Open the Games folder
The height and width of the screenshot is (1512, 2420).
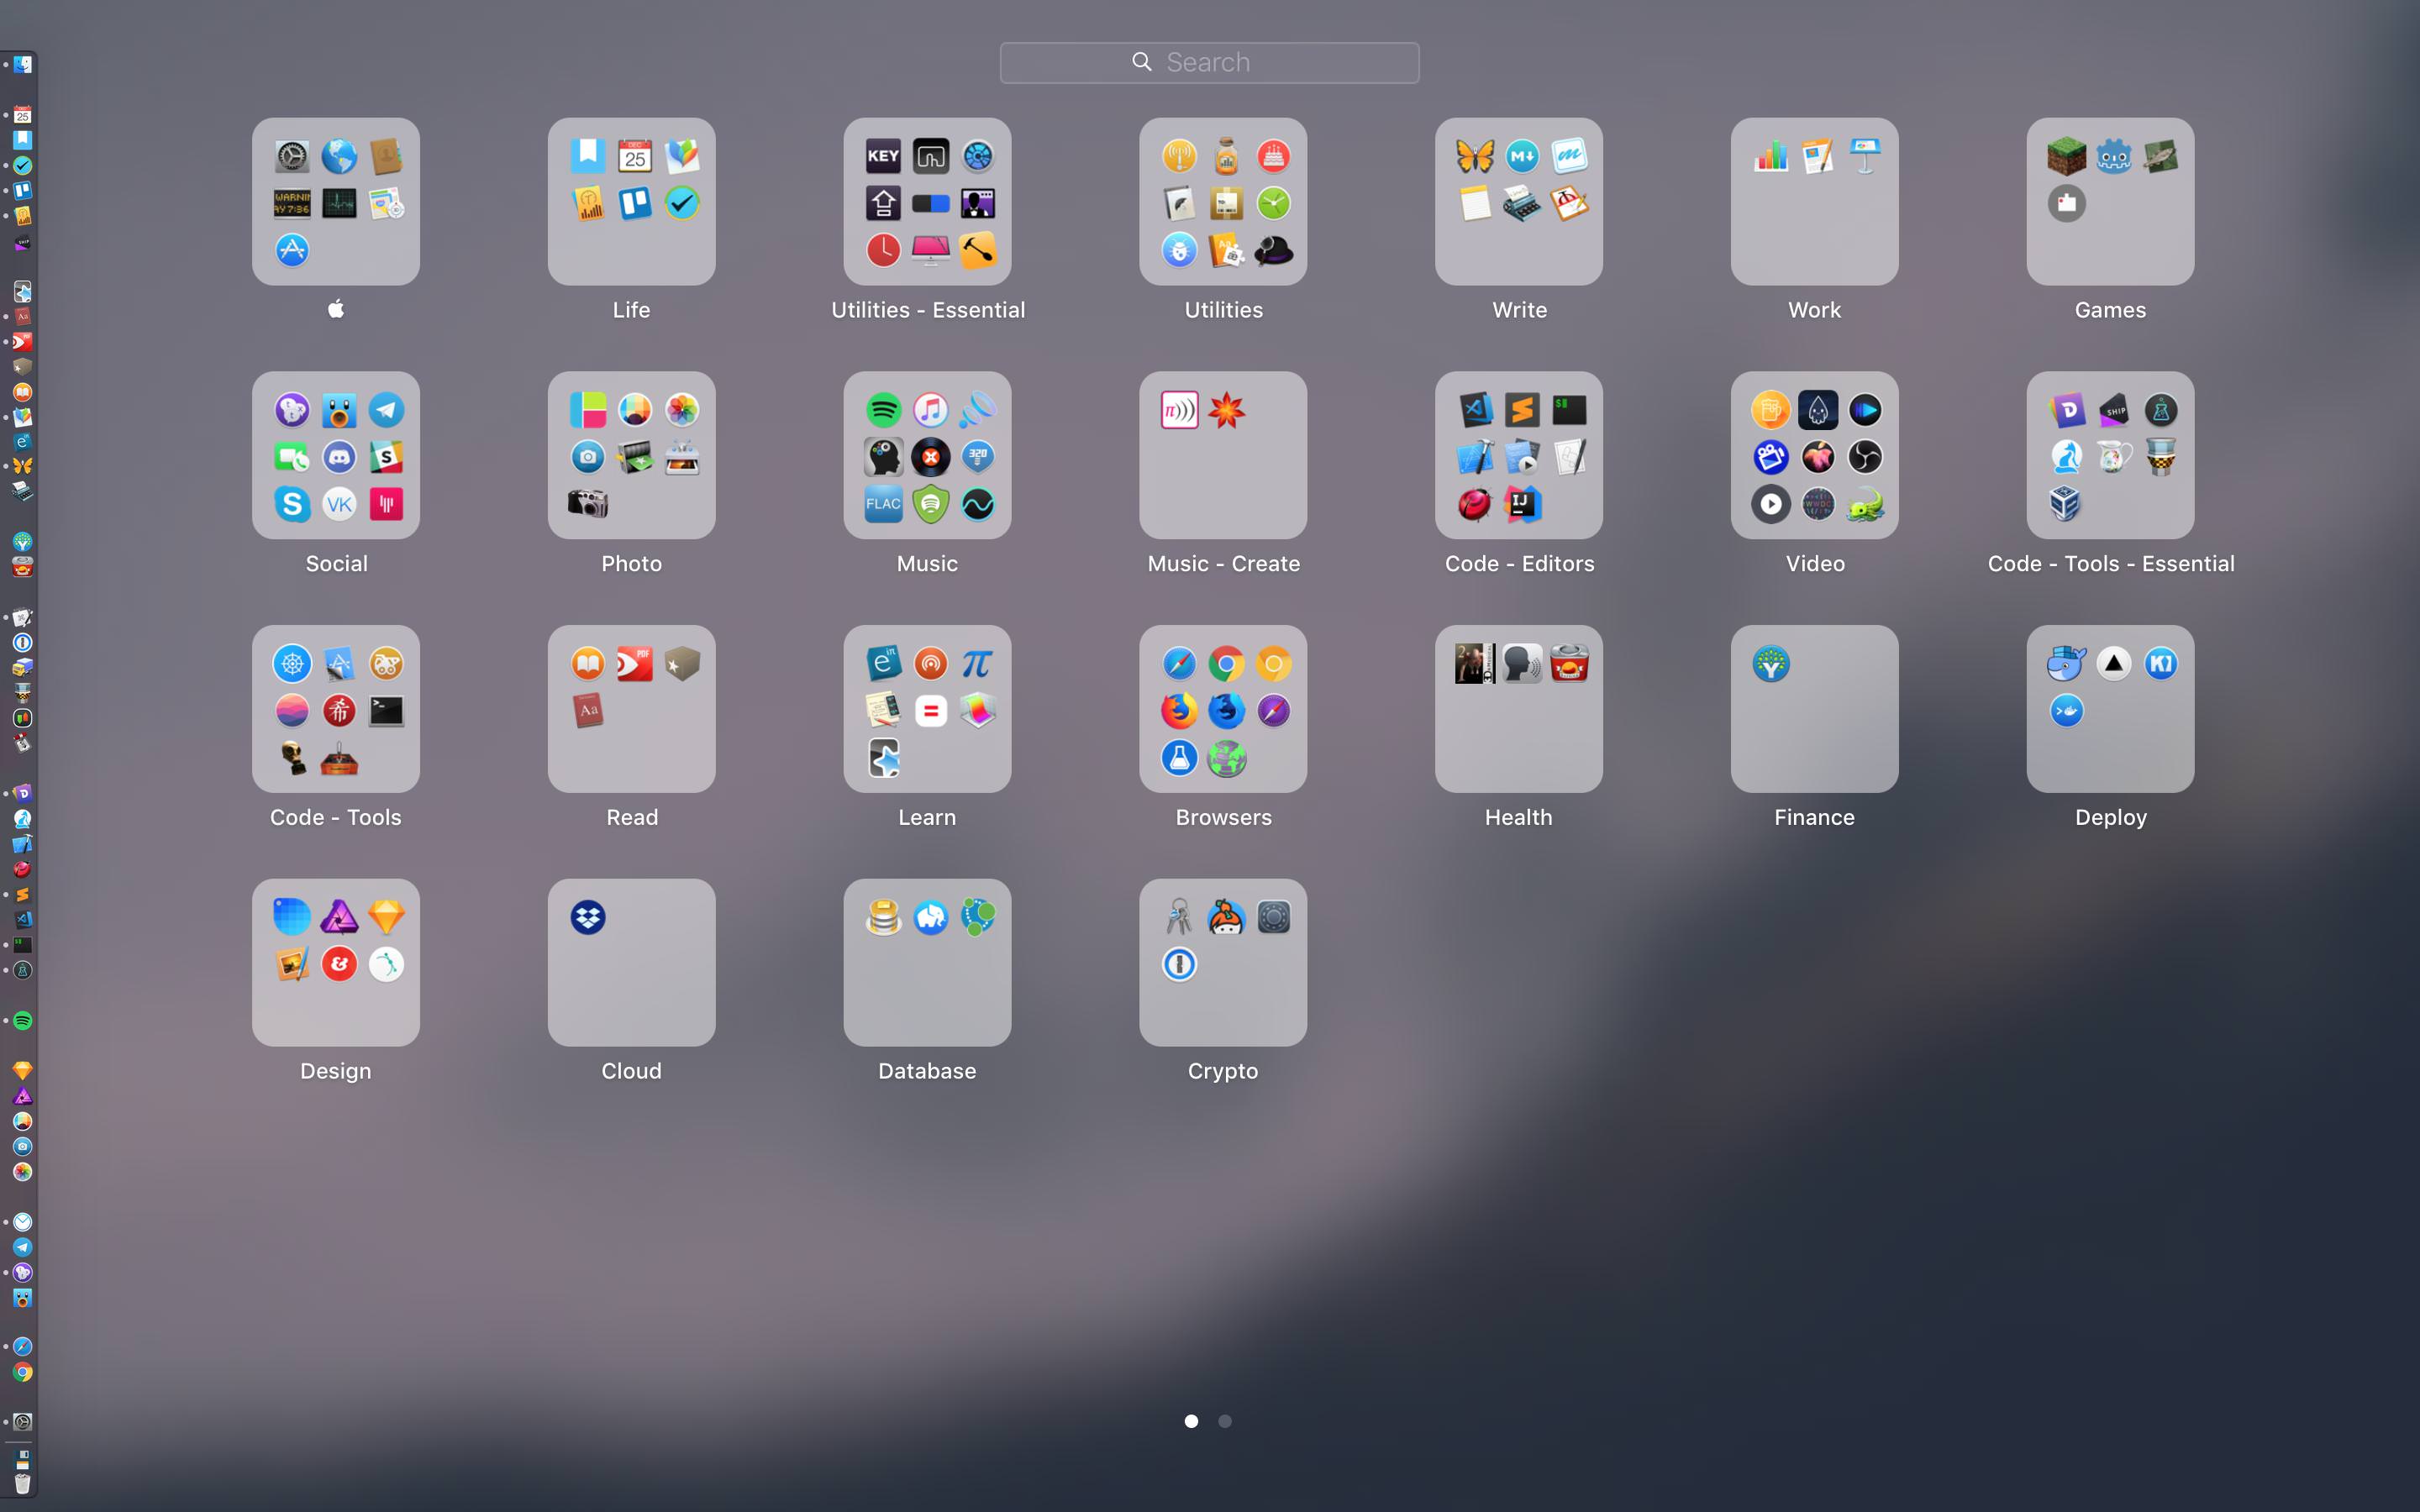[2110, 202]
